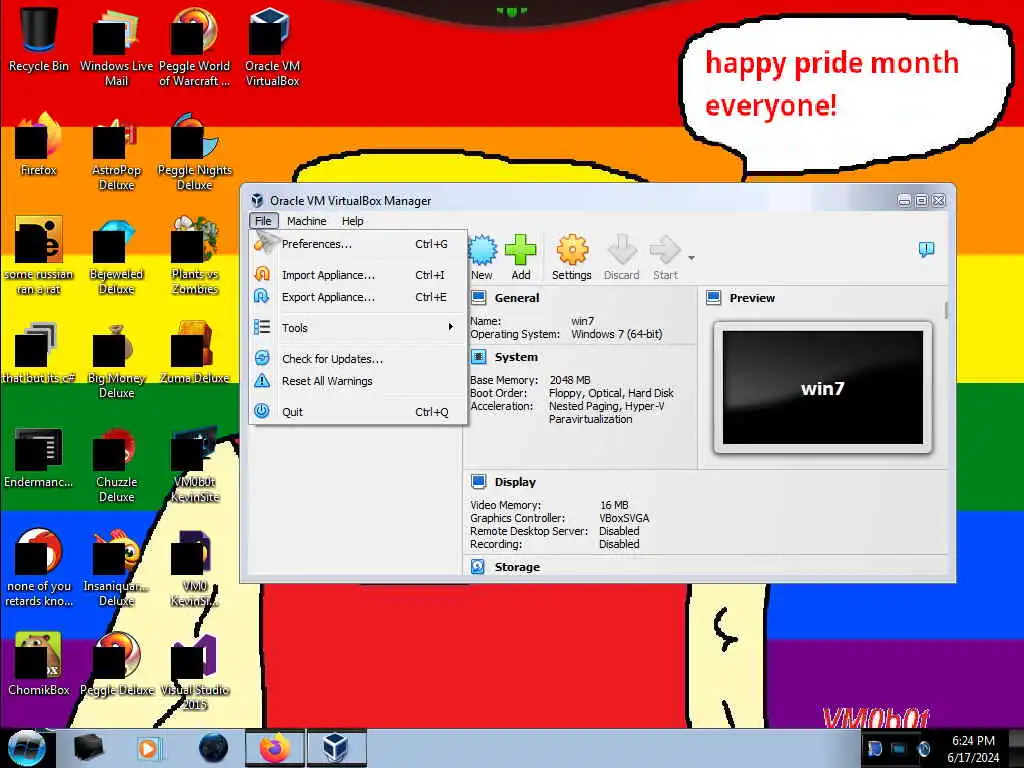1024x768 pixels.
Task: Click the Storage section header
Action: [517, 567]
